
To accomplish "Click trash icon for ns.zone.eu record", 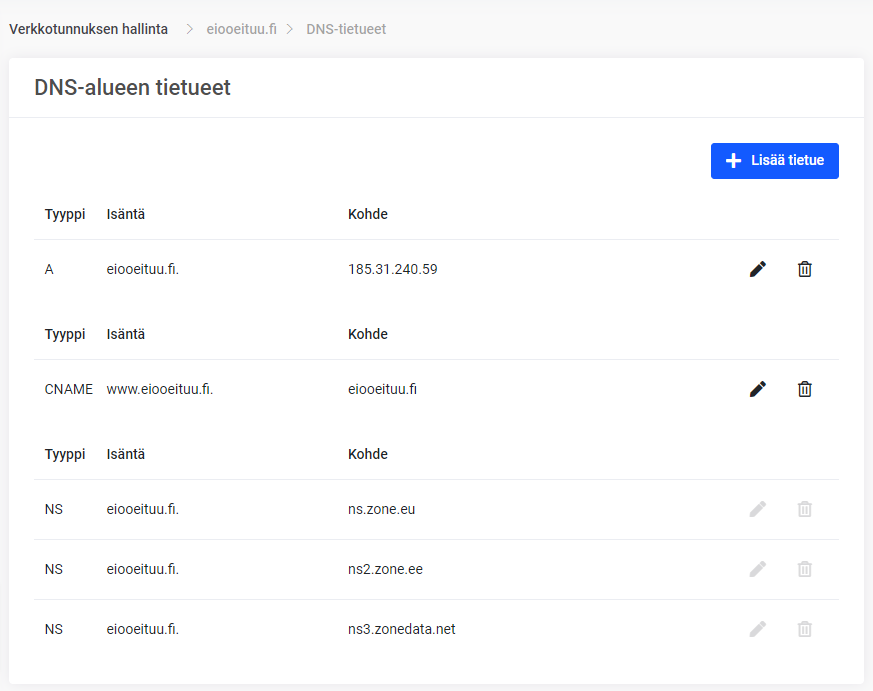I will tap(804, 509).
